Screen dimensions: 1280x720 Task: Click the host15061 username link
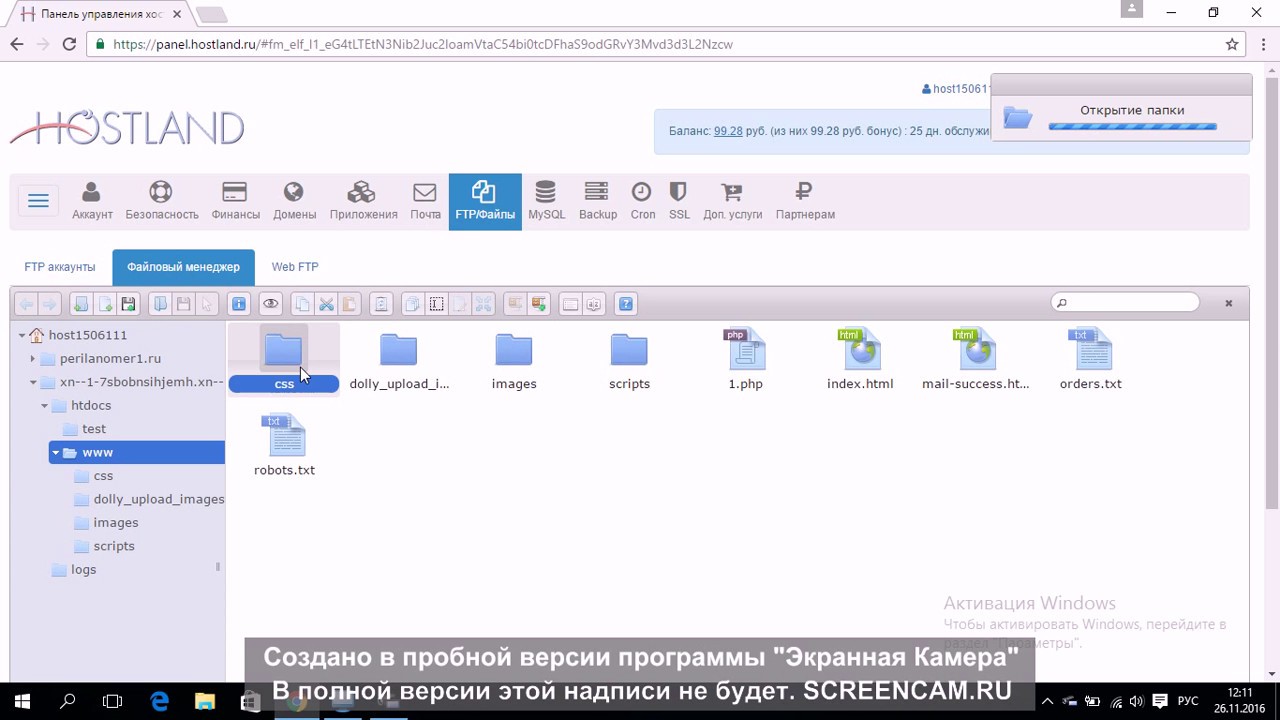pyautogui.click(x=956, y=89)
